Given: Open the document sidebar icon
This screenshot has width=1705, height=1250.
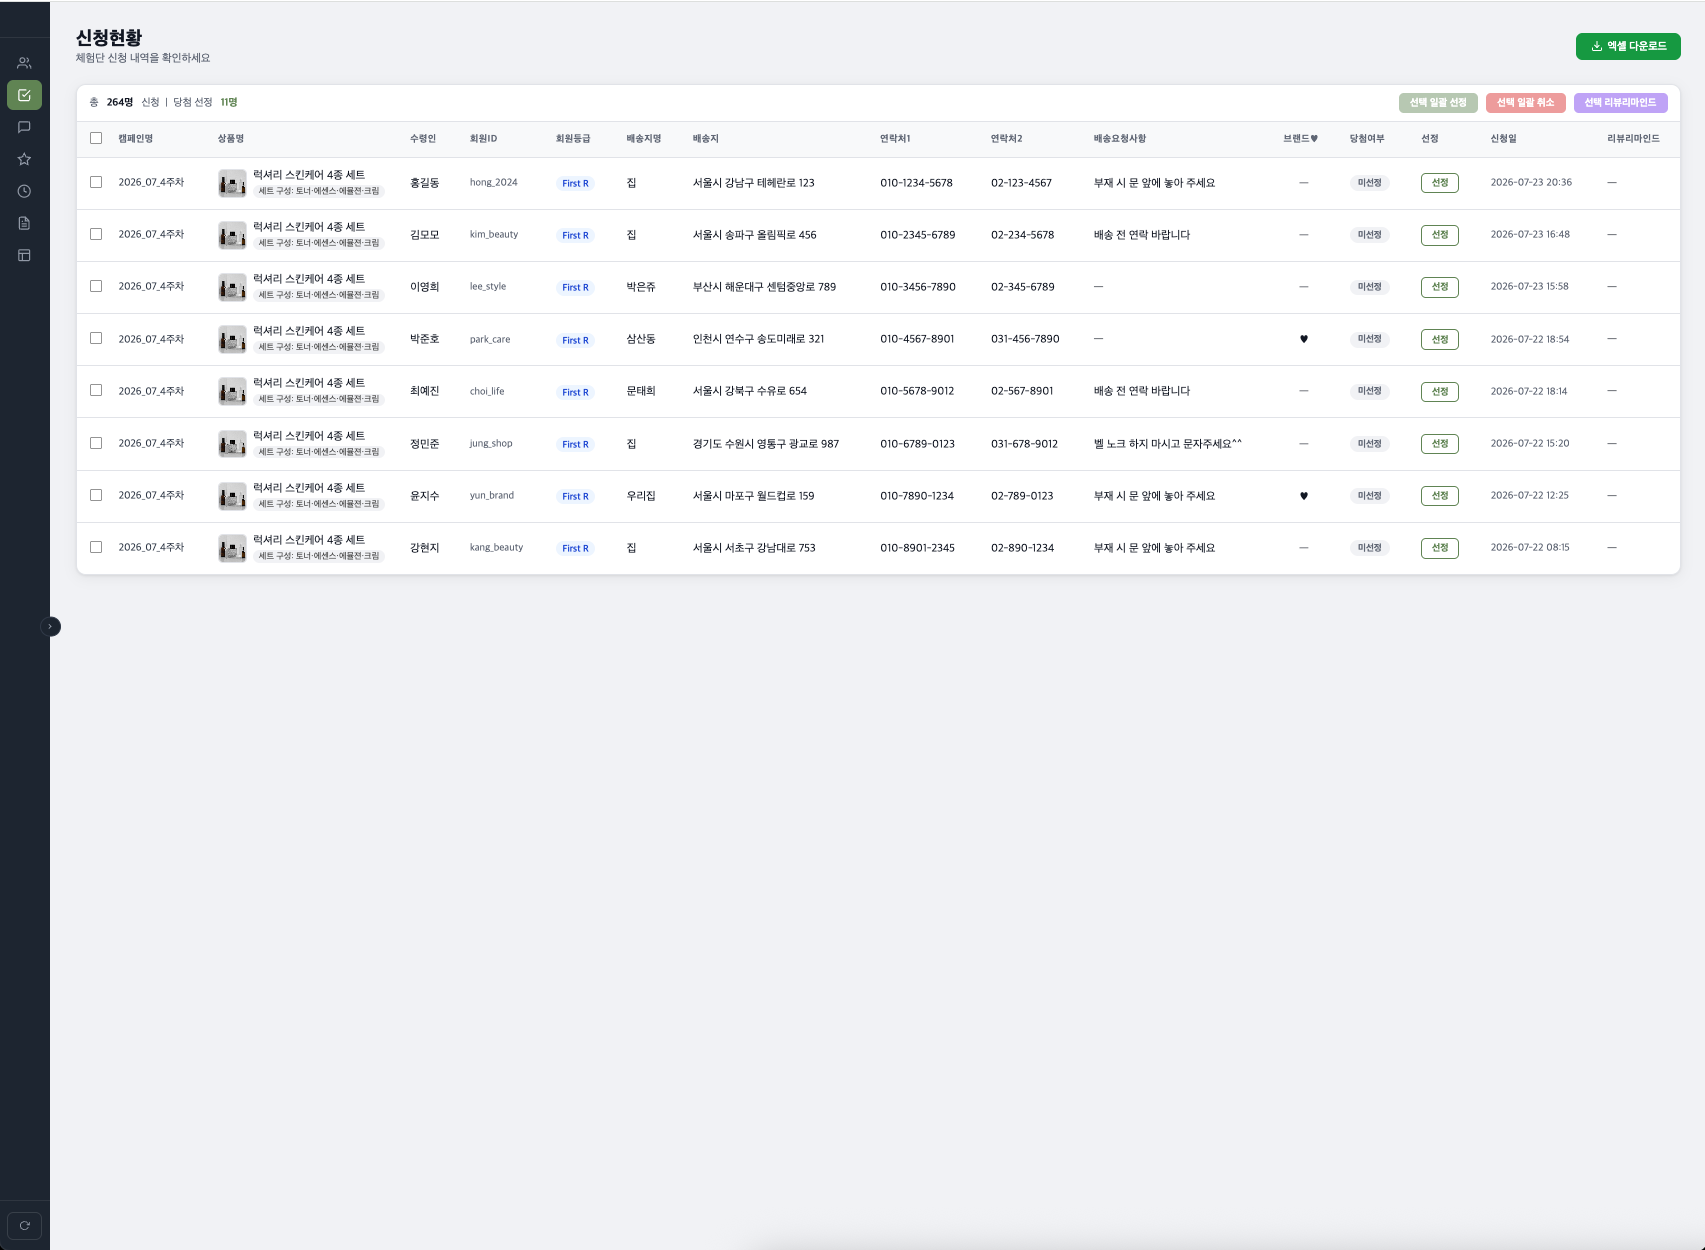Looking at the screenshot, I should [24, 223].
